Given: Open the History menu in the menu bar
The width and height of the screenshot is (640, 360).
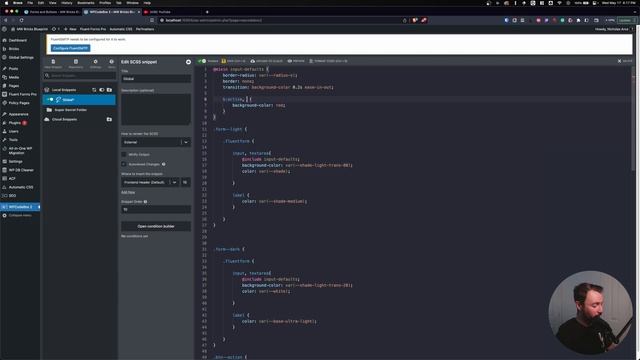Looking at the screenshot, I should click(x=66, y=3).
